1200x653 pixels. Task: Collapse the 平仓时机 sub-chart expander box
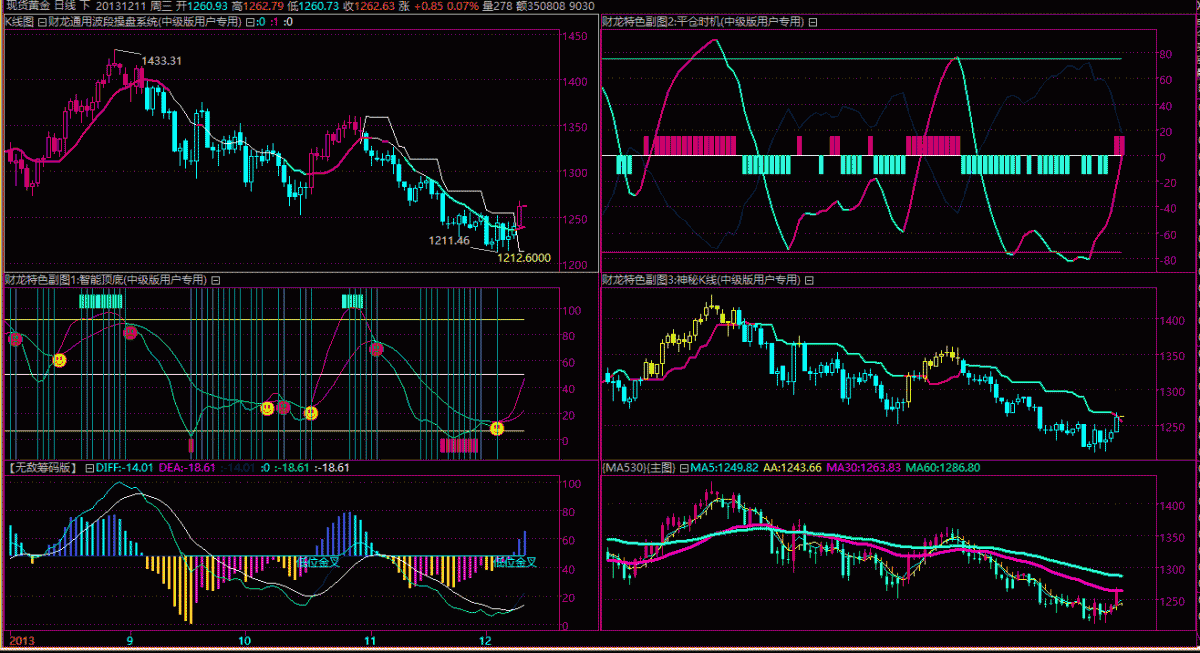pyautogui.click(x=812, y=21)
